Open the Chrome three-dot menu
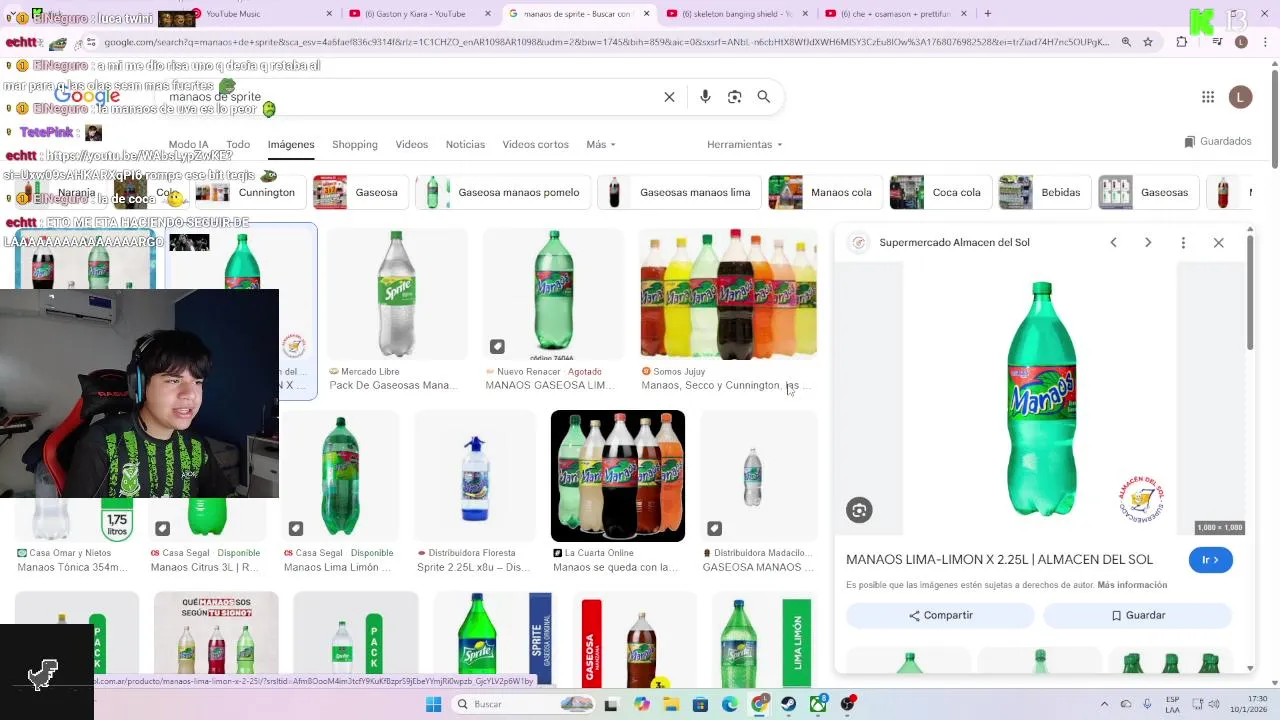The width and height of the screenshot is (1280, 720). [1267, 42]
